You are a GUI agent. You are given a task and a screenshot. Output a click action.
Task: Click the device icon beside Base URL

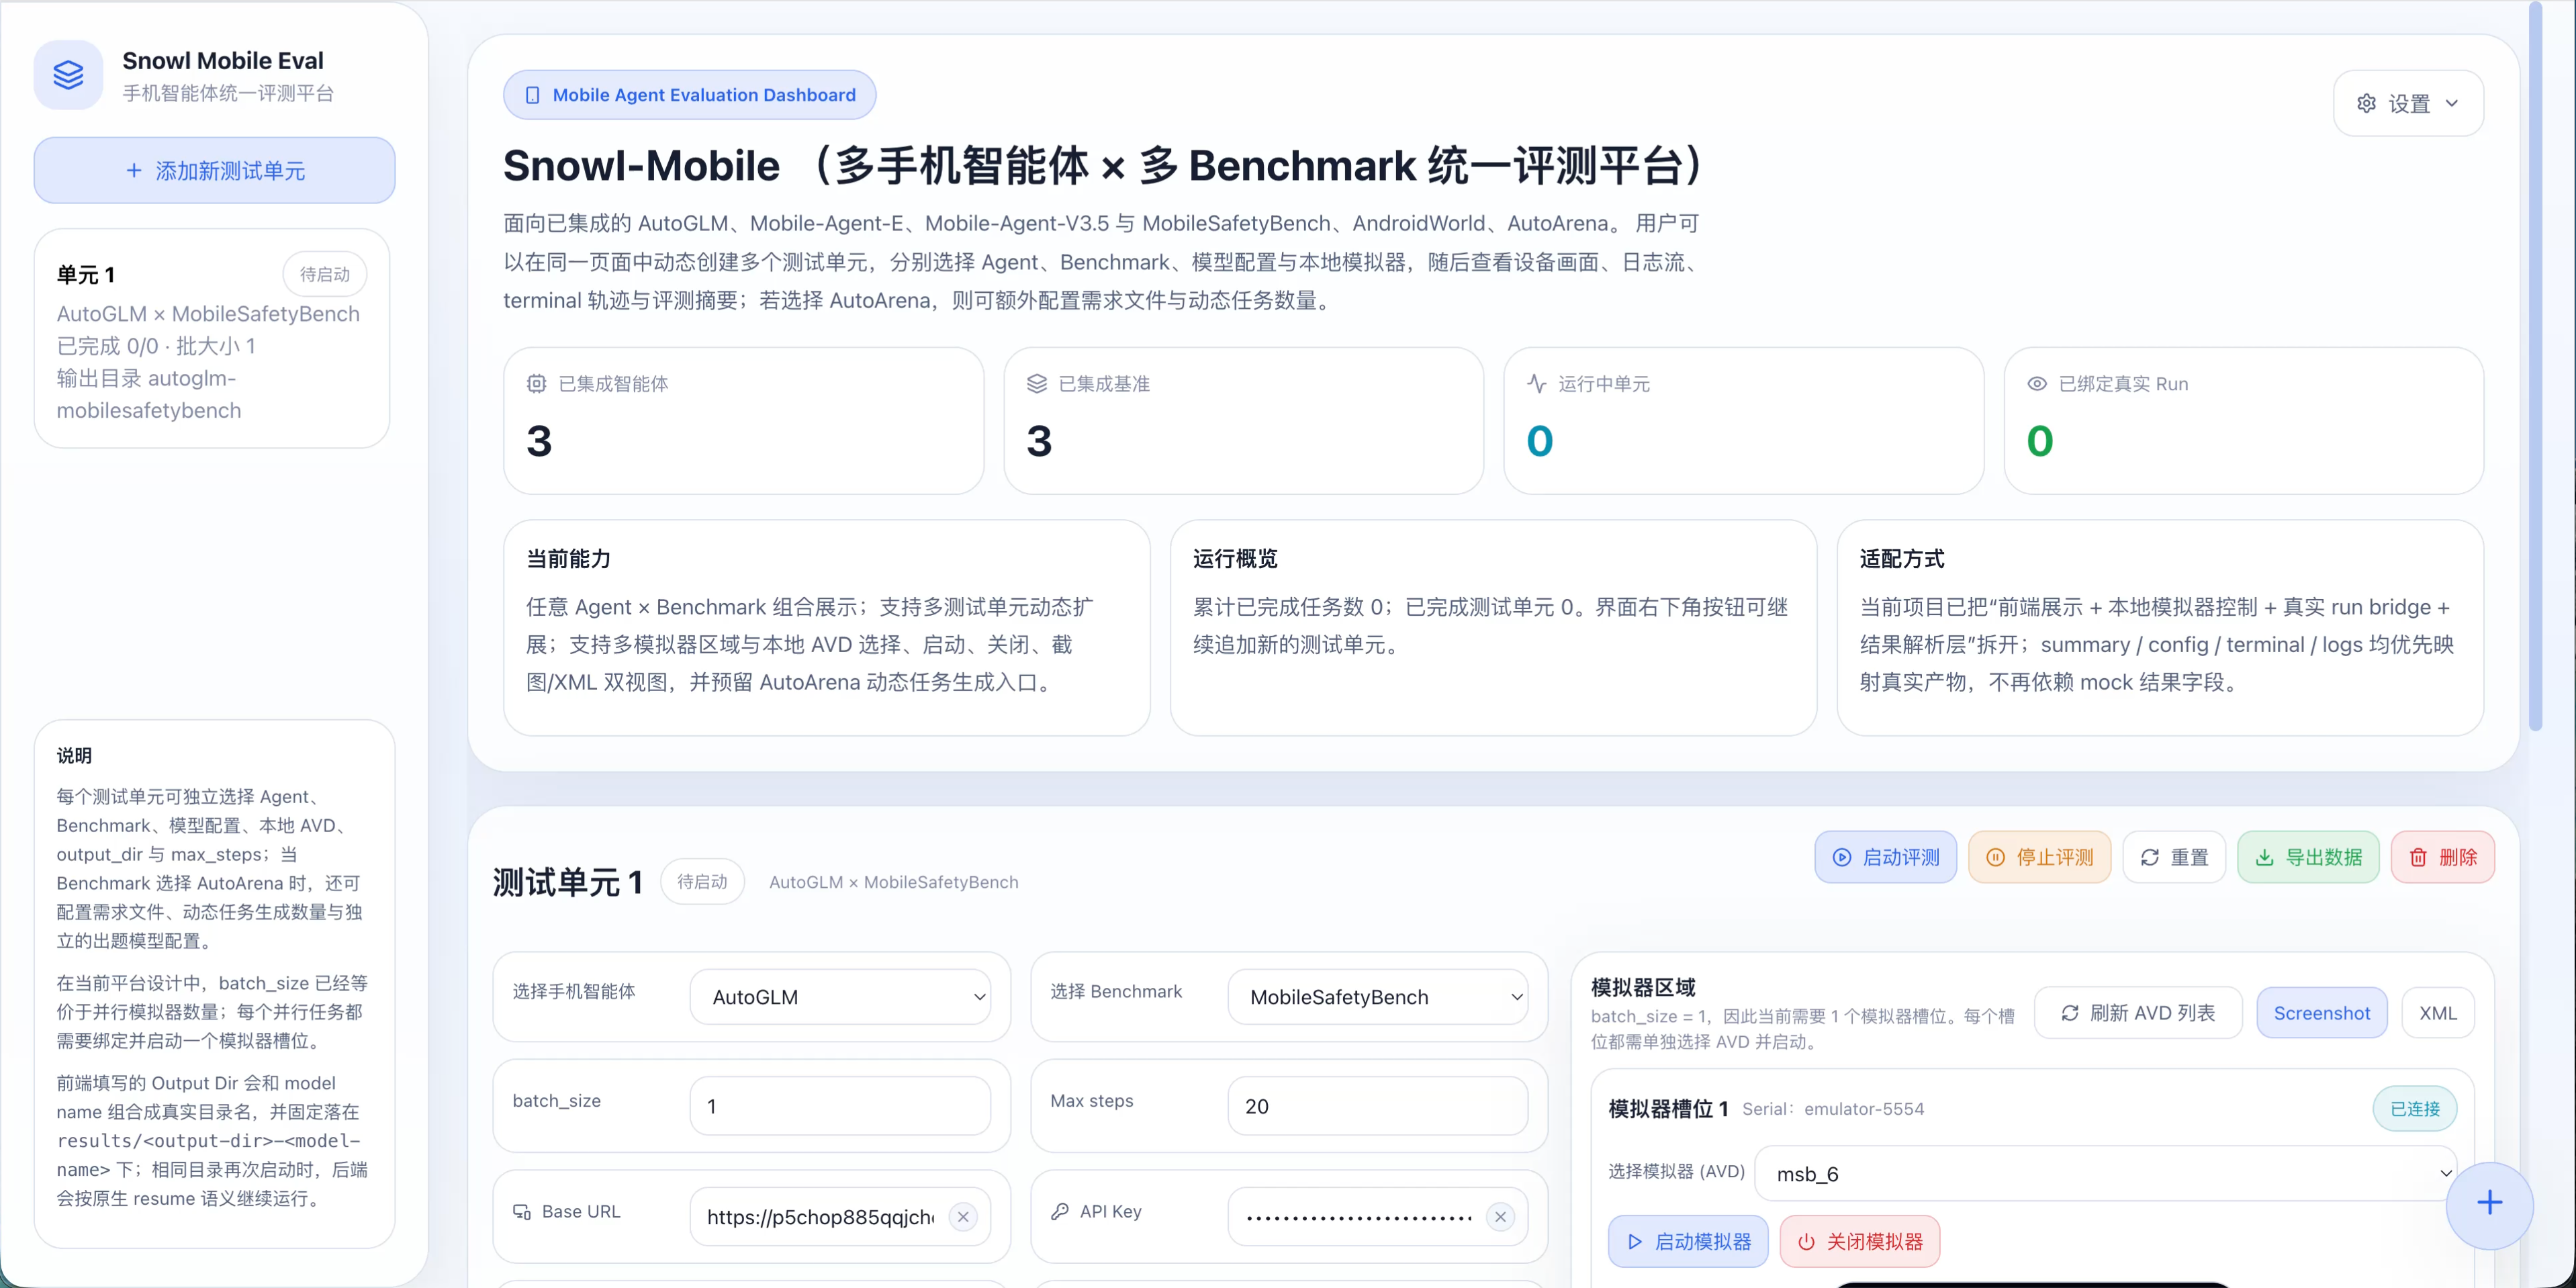pos(522,1211)
